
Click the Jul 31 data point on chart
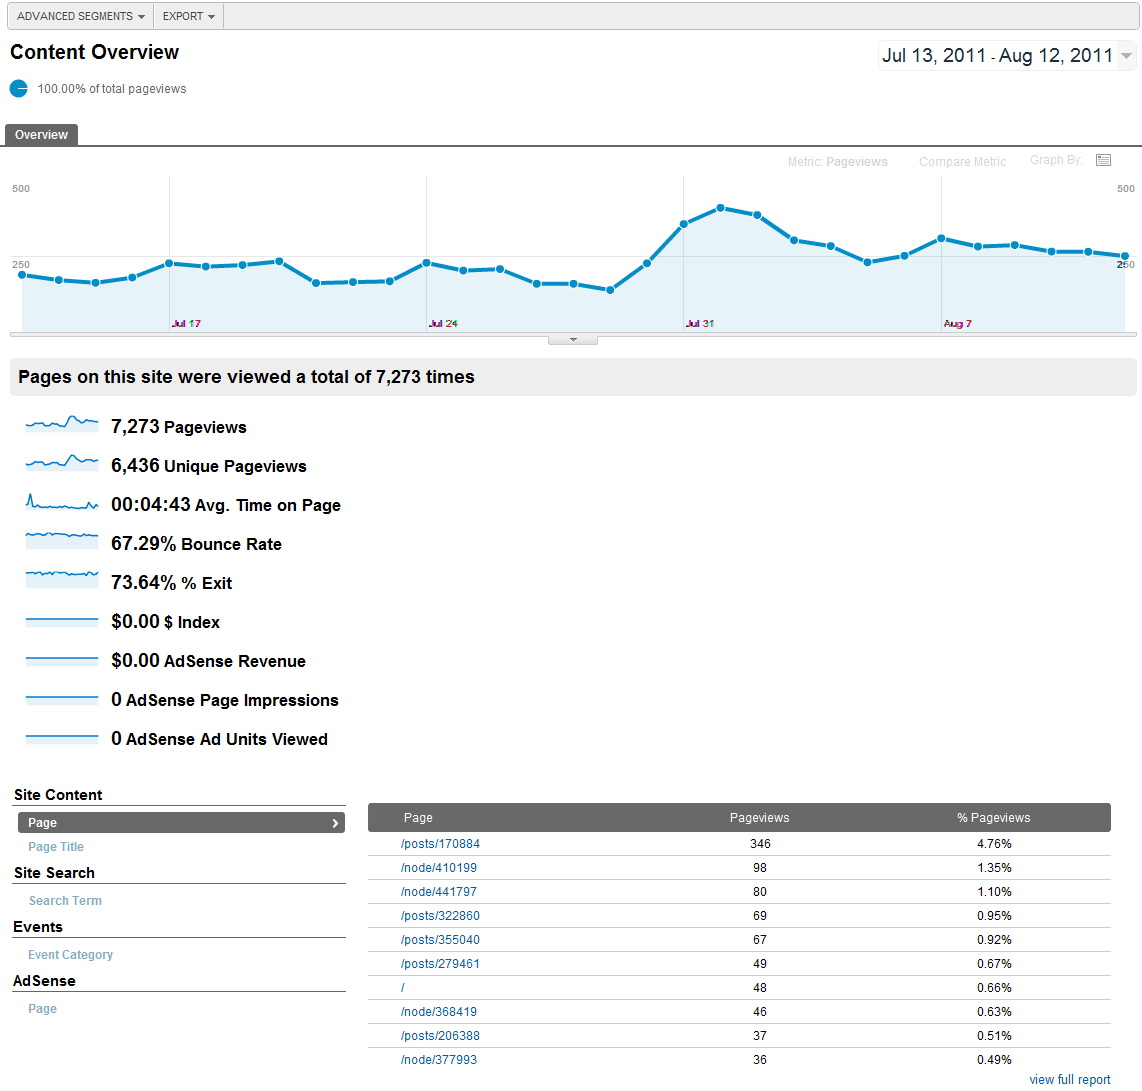point(683,224)
